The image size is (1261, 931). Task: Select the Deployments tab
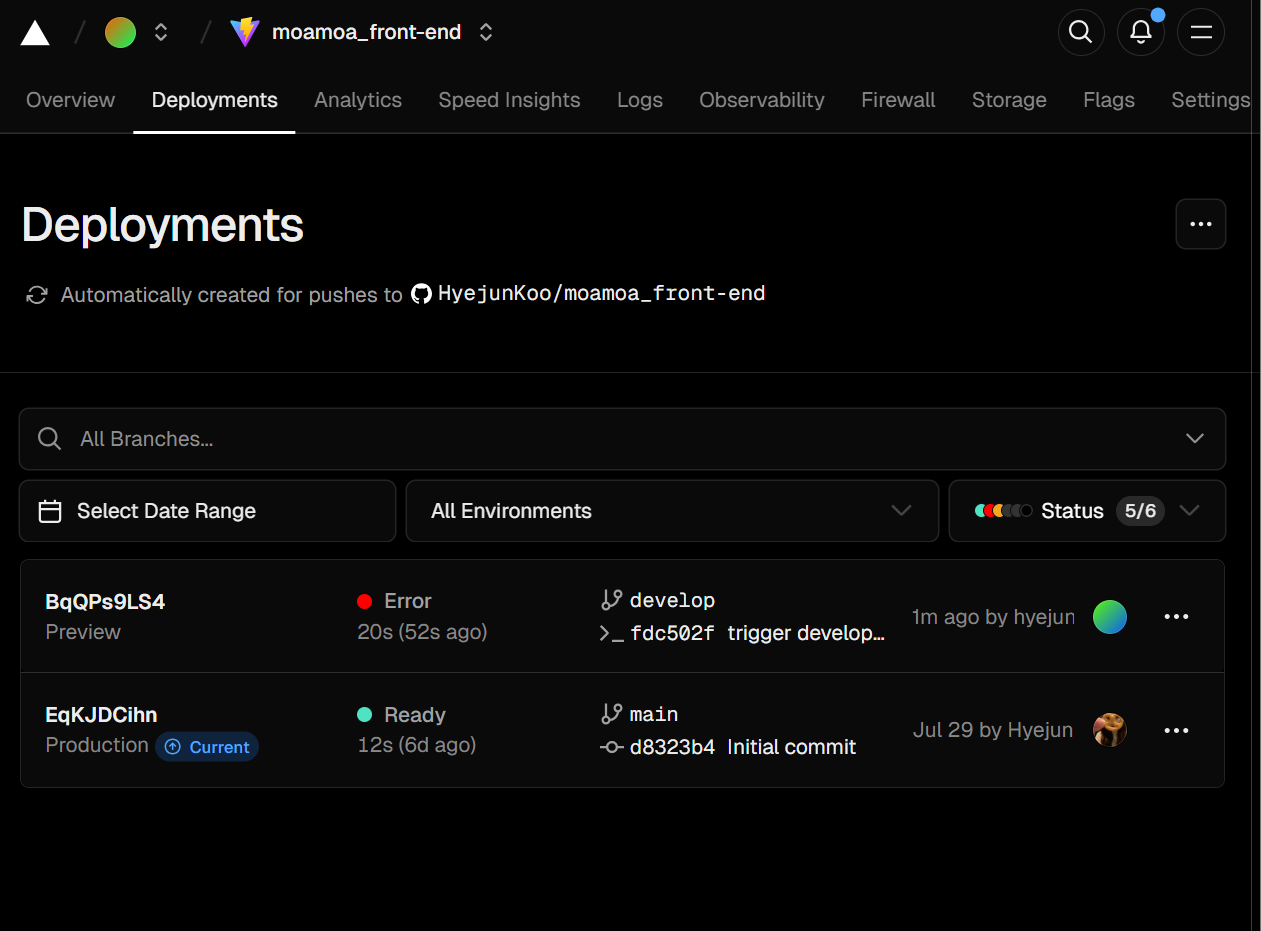click(215, 100)
